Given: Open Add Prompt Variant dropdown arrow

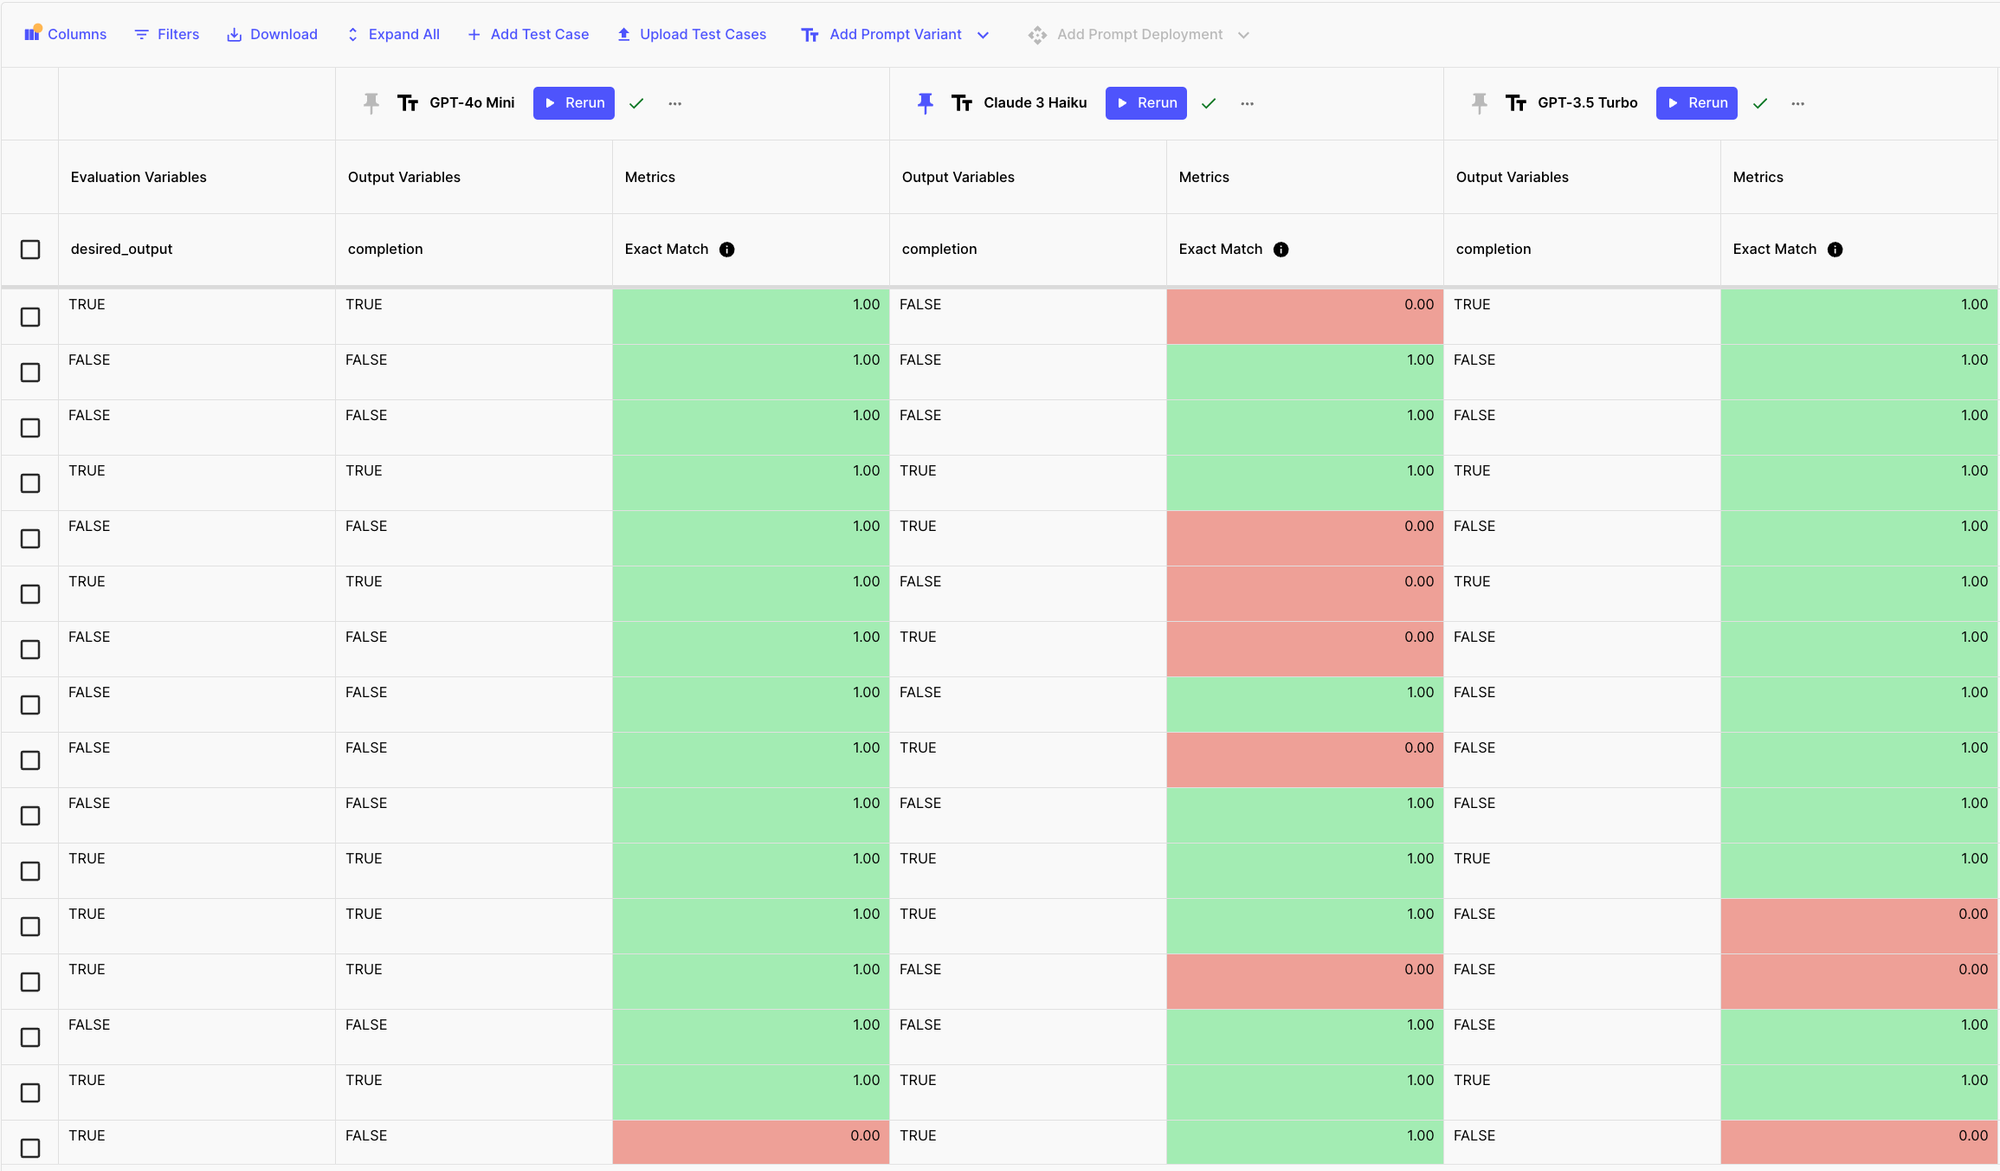Looking at the screenshot, I should coord(983,35).
